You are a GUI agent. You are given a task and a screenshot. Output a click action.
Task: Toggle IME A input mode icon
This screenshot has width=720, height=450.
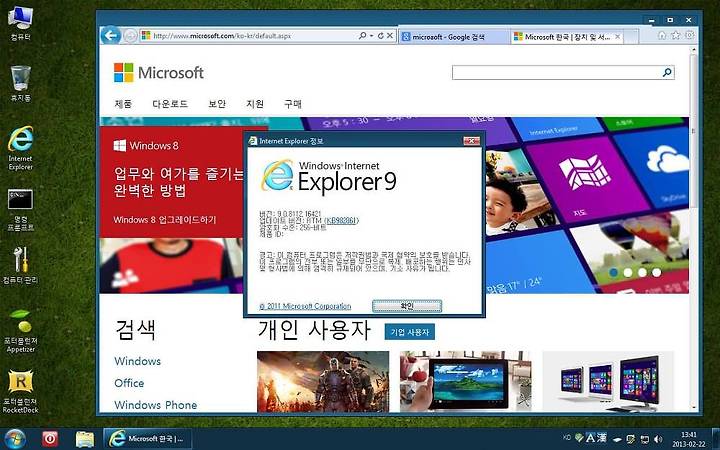(x=591, y=438)
